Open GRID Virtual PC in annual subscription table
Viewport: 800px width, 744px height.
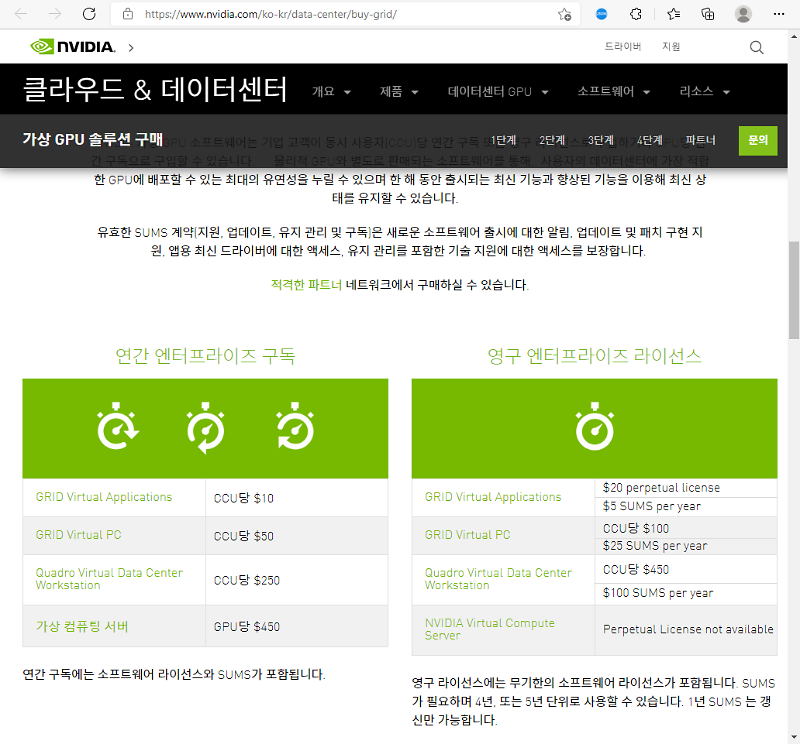point(78,535)
